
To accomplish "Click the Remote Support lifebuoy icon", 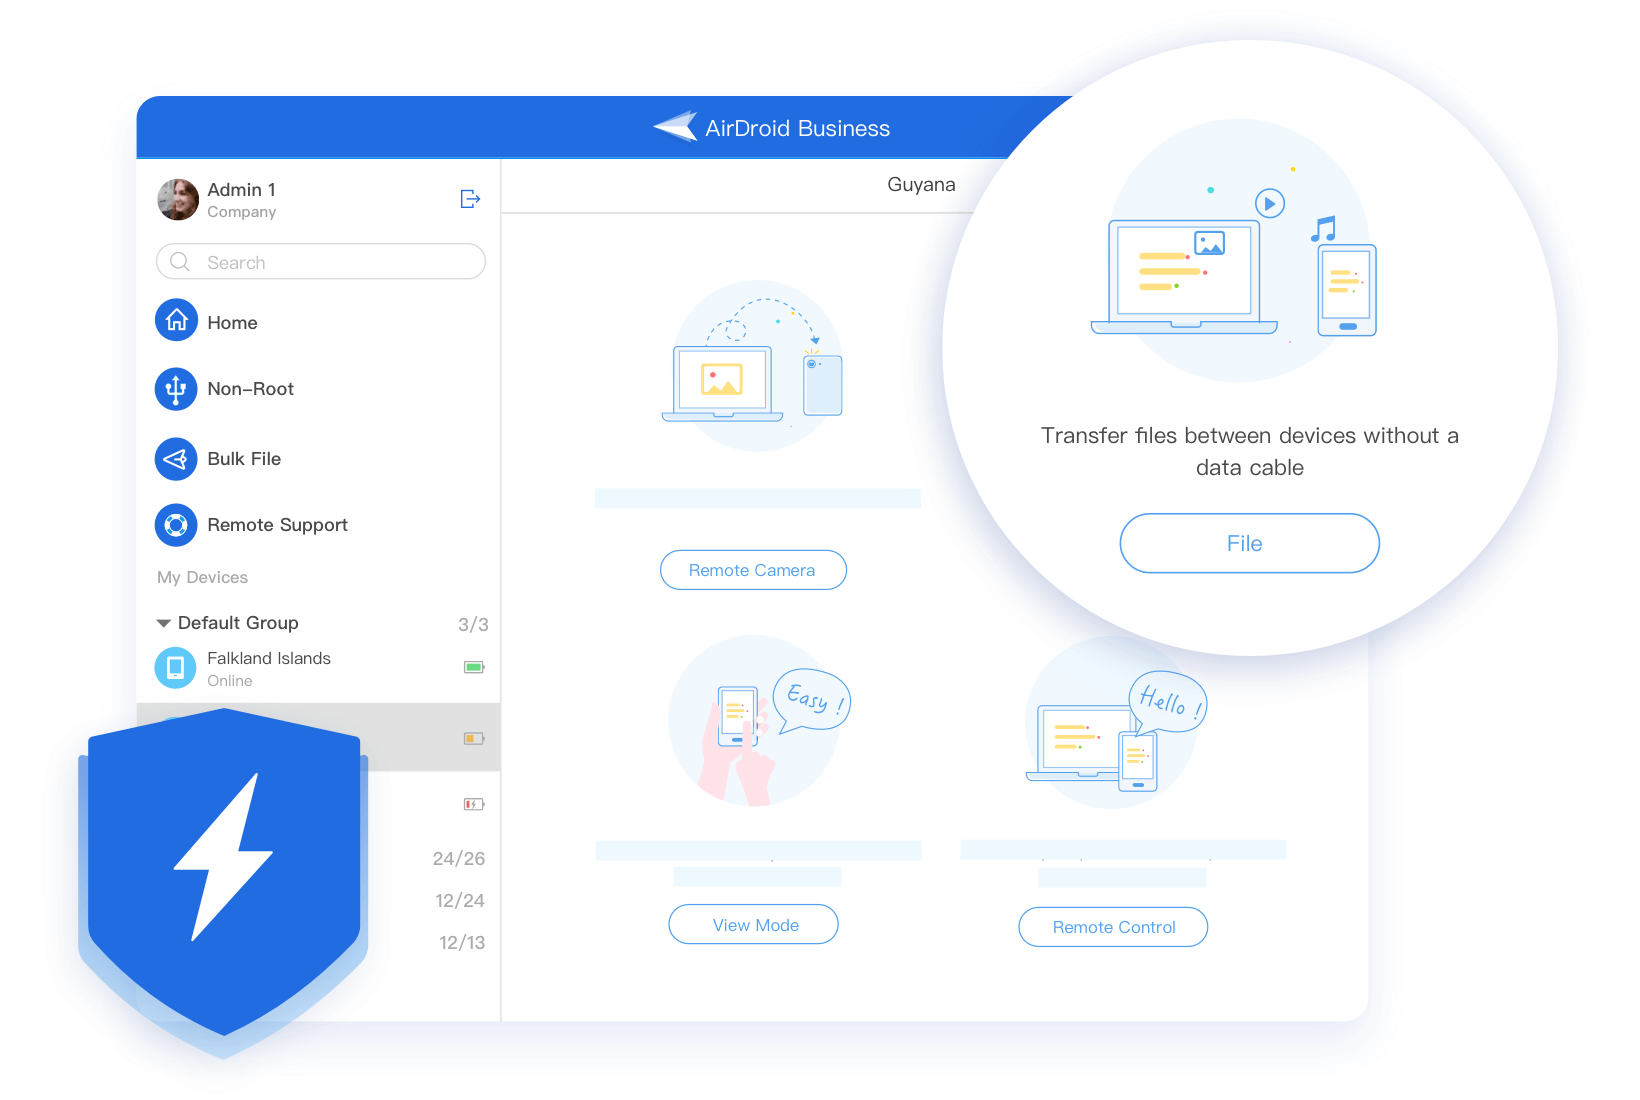I will click(x=176, y=525).
